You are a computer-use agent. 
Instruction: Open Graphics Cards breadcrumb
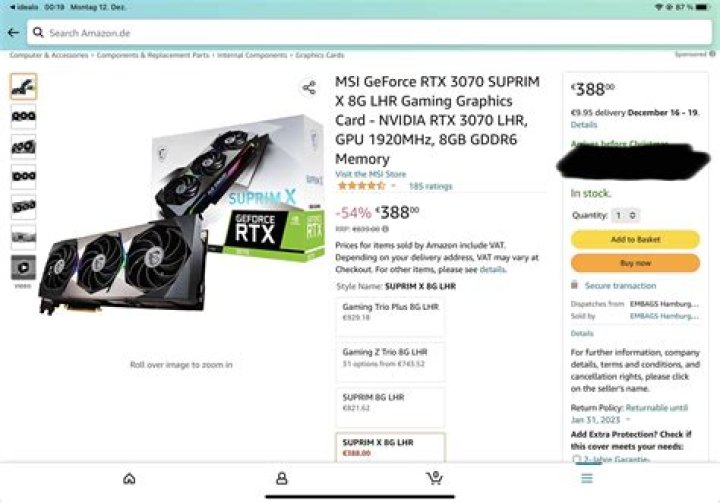point(320,55)
